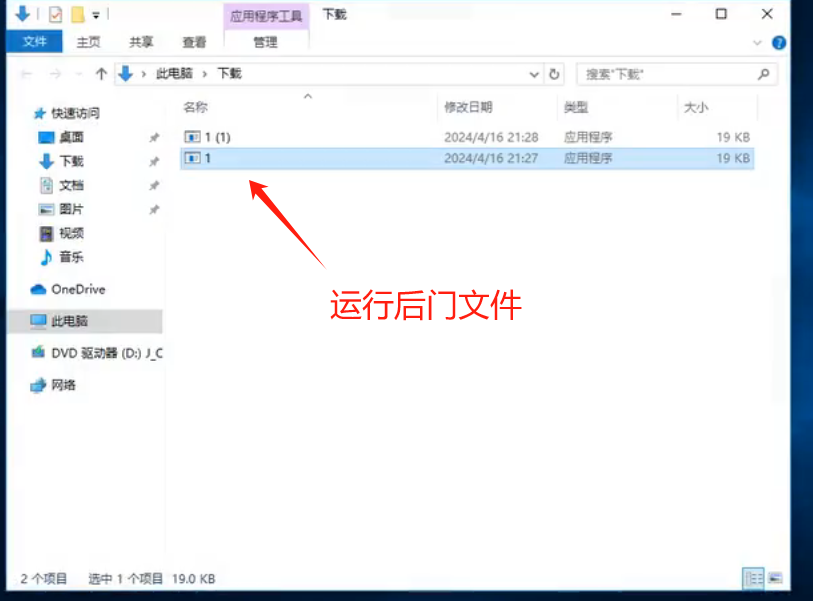Viewport: 813px width, 601px height.
Task: Select the file named 1
Action: pos(467,158)
